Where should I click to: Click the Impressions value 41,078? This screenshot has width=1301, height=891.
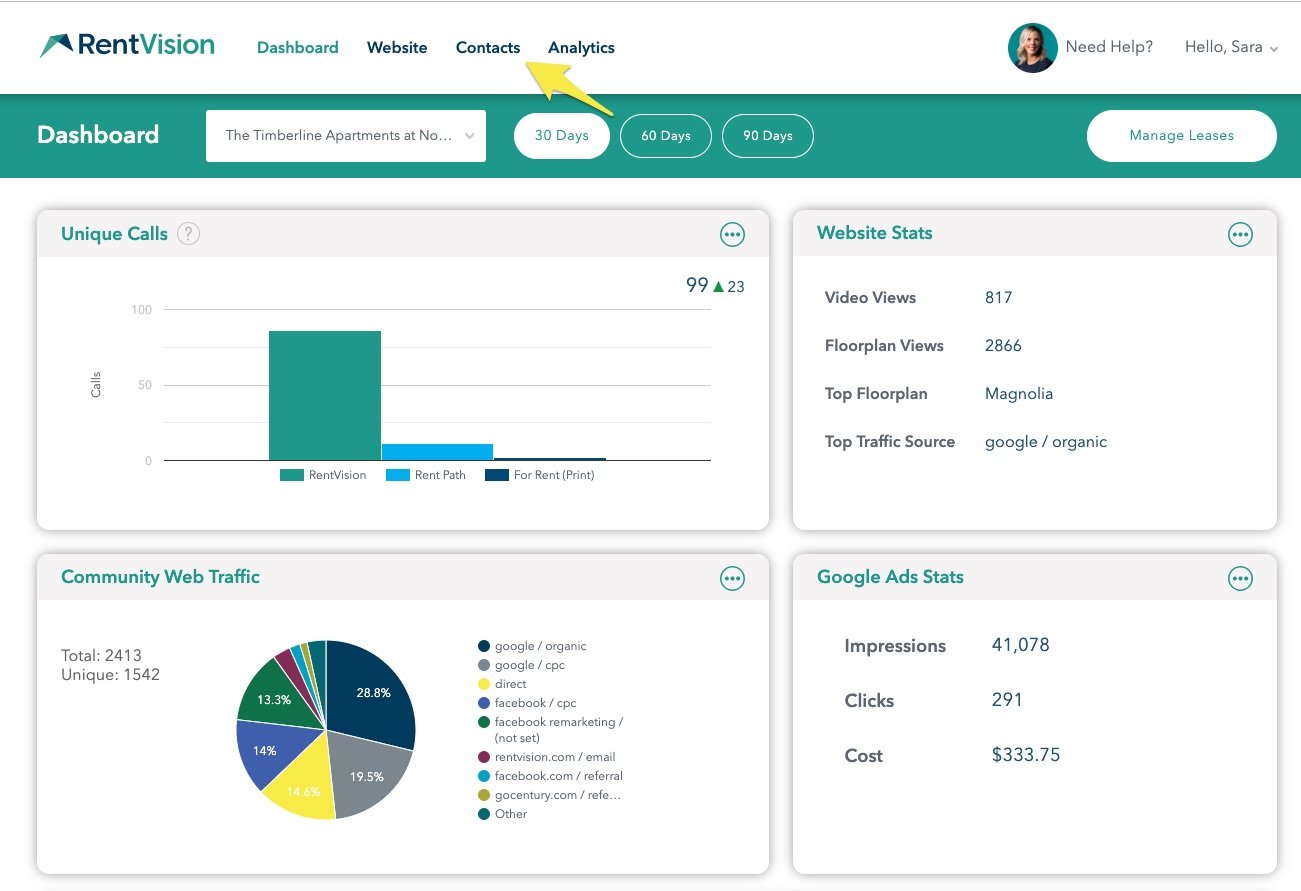point(1020,645)
